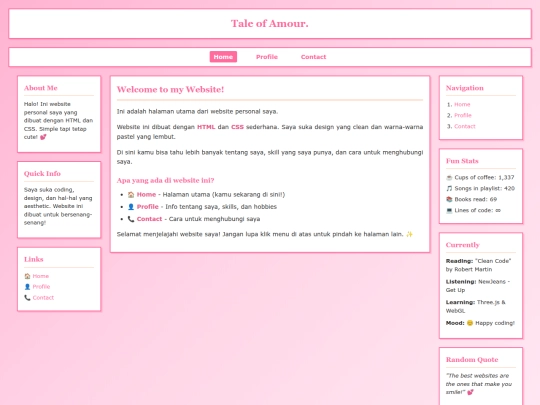
Task: Click the About Me card heading
Action: 41,88
